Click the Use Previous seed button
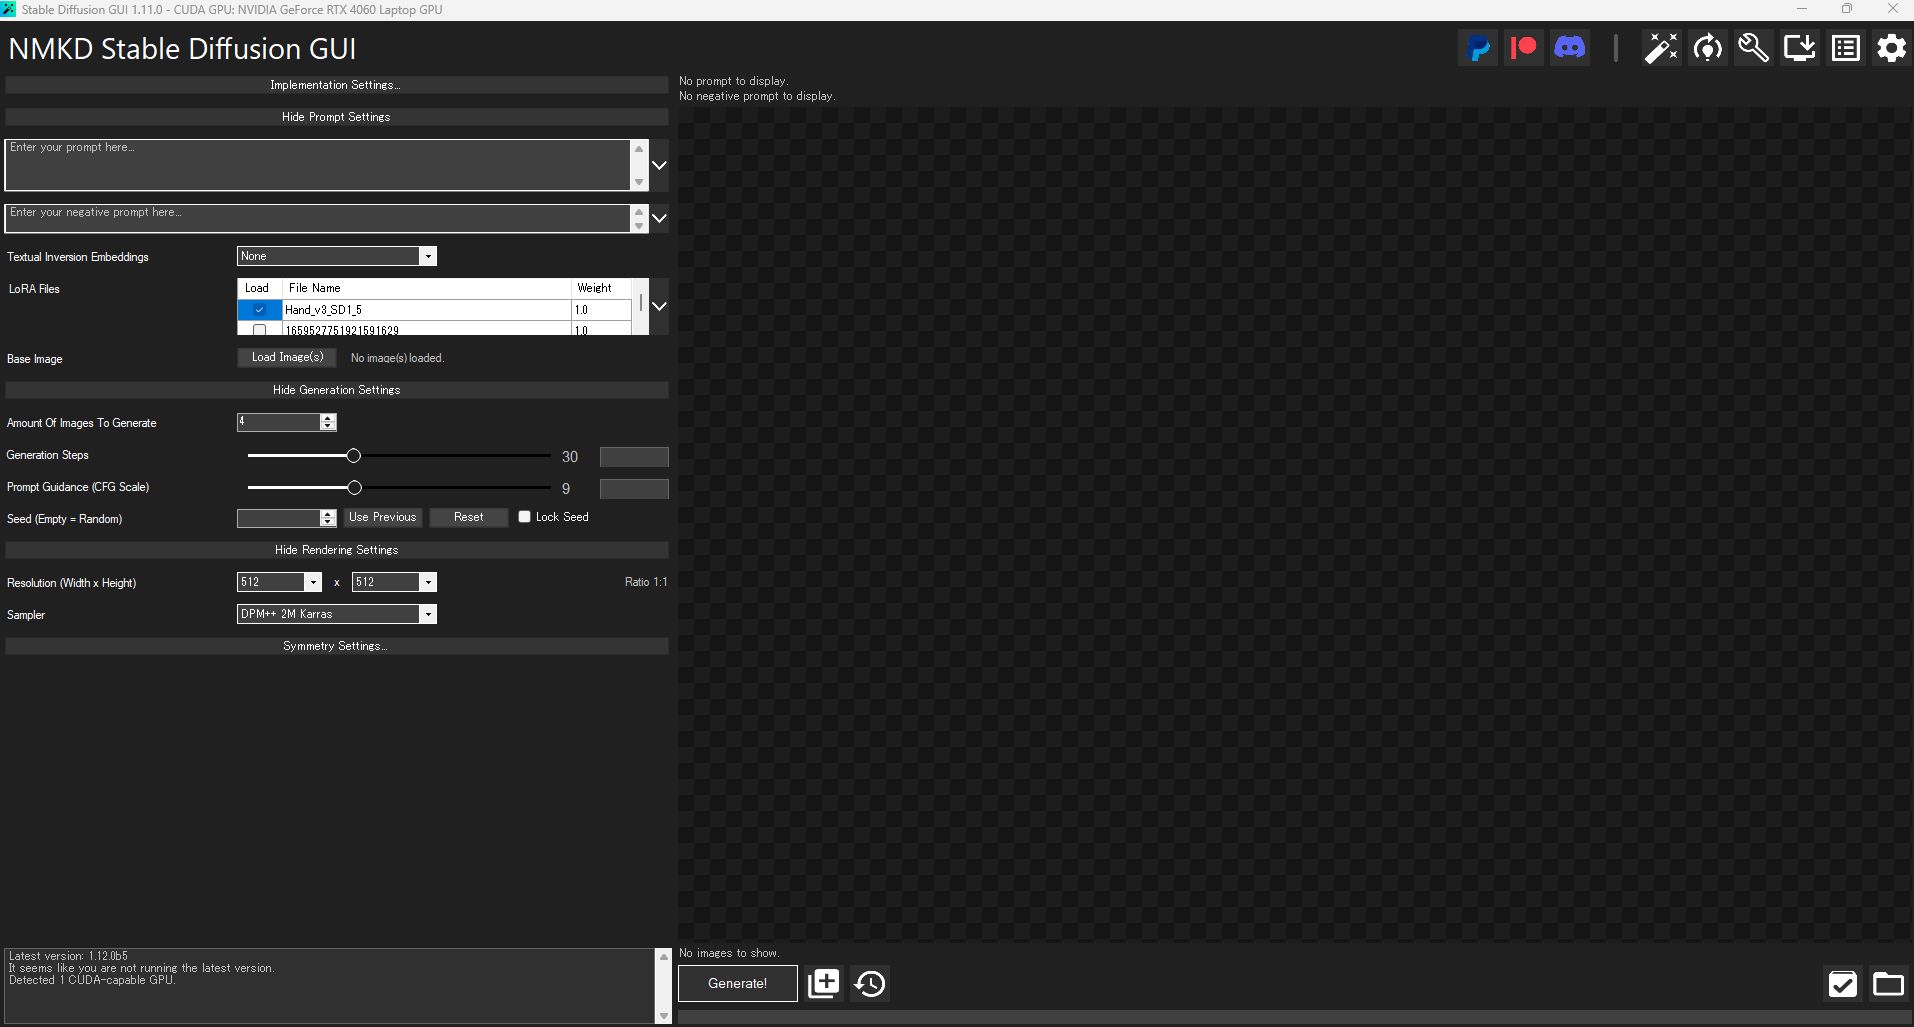The width and height of the screenshot is (1914, 1027). coord(383,517)
